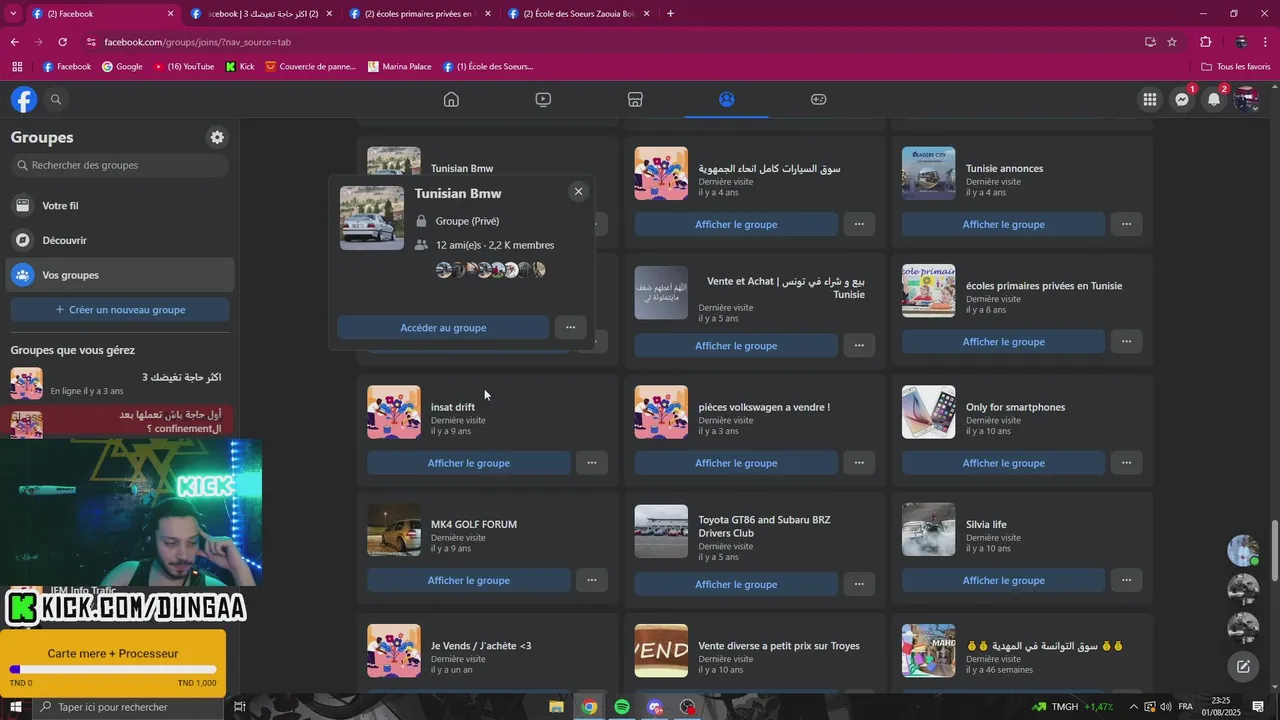Open notifications bell icon
This screenshot has height=720, width=1280.
(1214, 99)
